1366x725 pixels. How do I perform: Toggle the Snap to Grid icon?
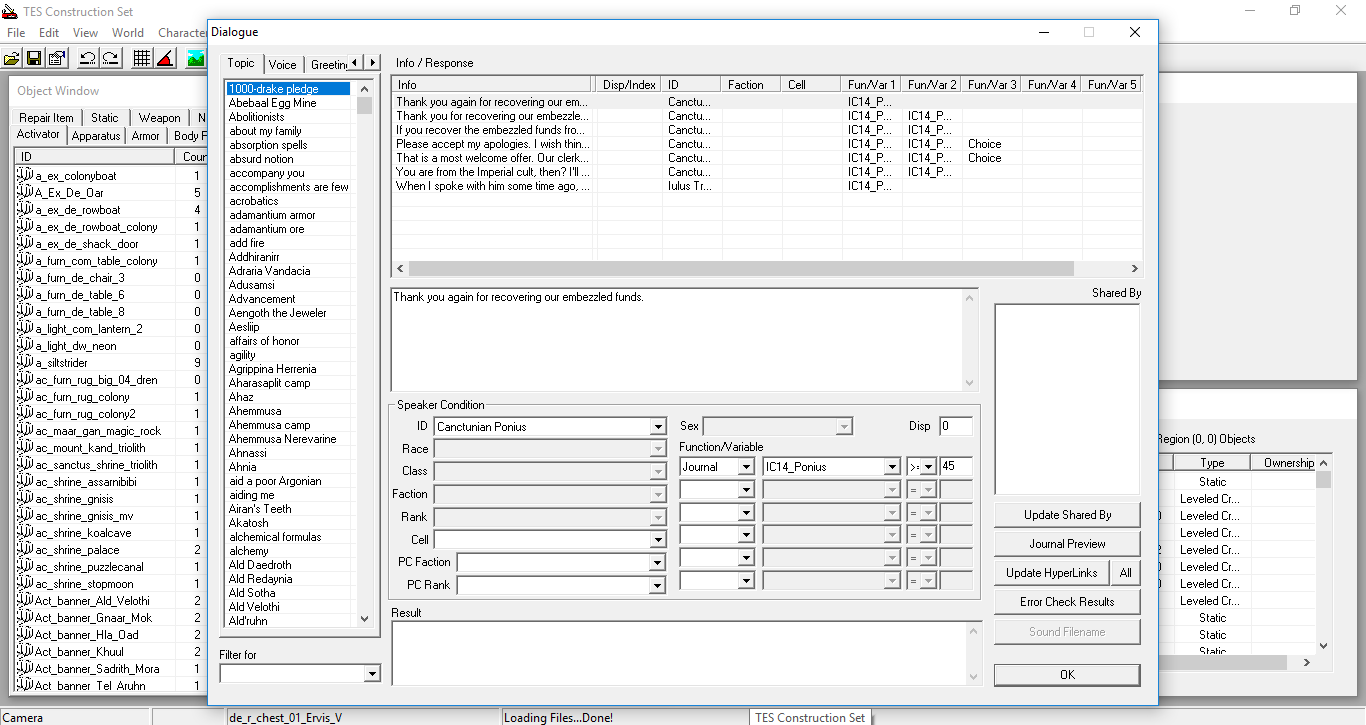142,58
